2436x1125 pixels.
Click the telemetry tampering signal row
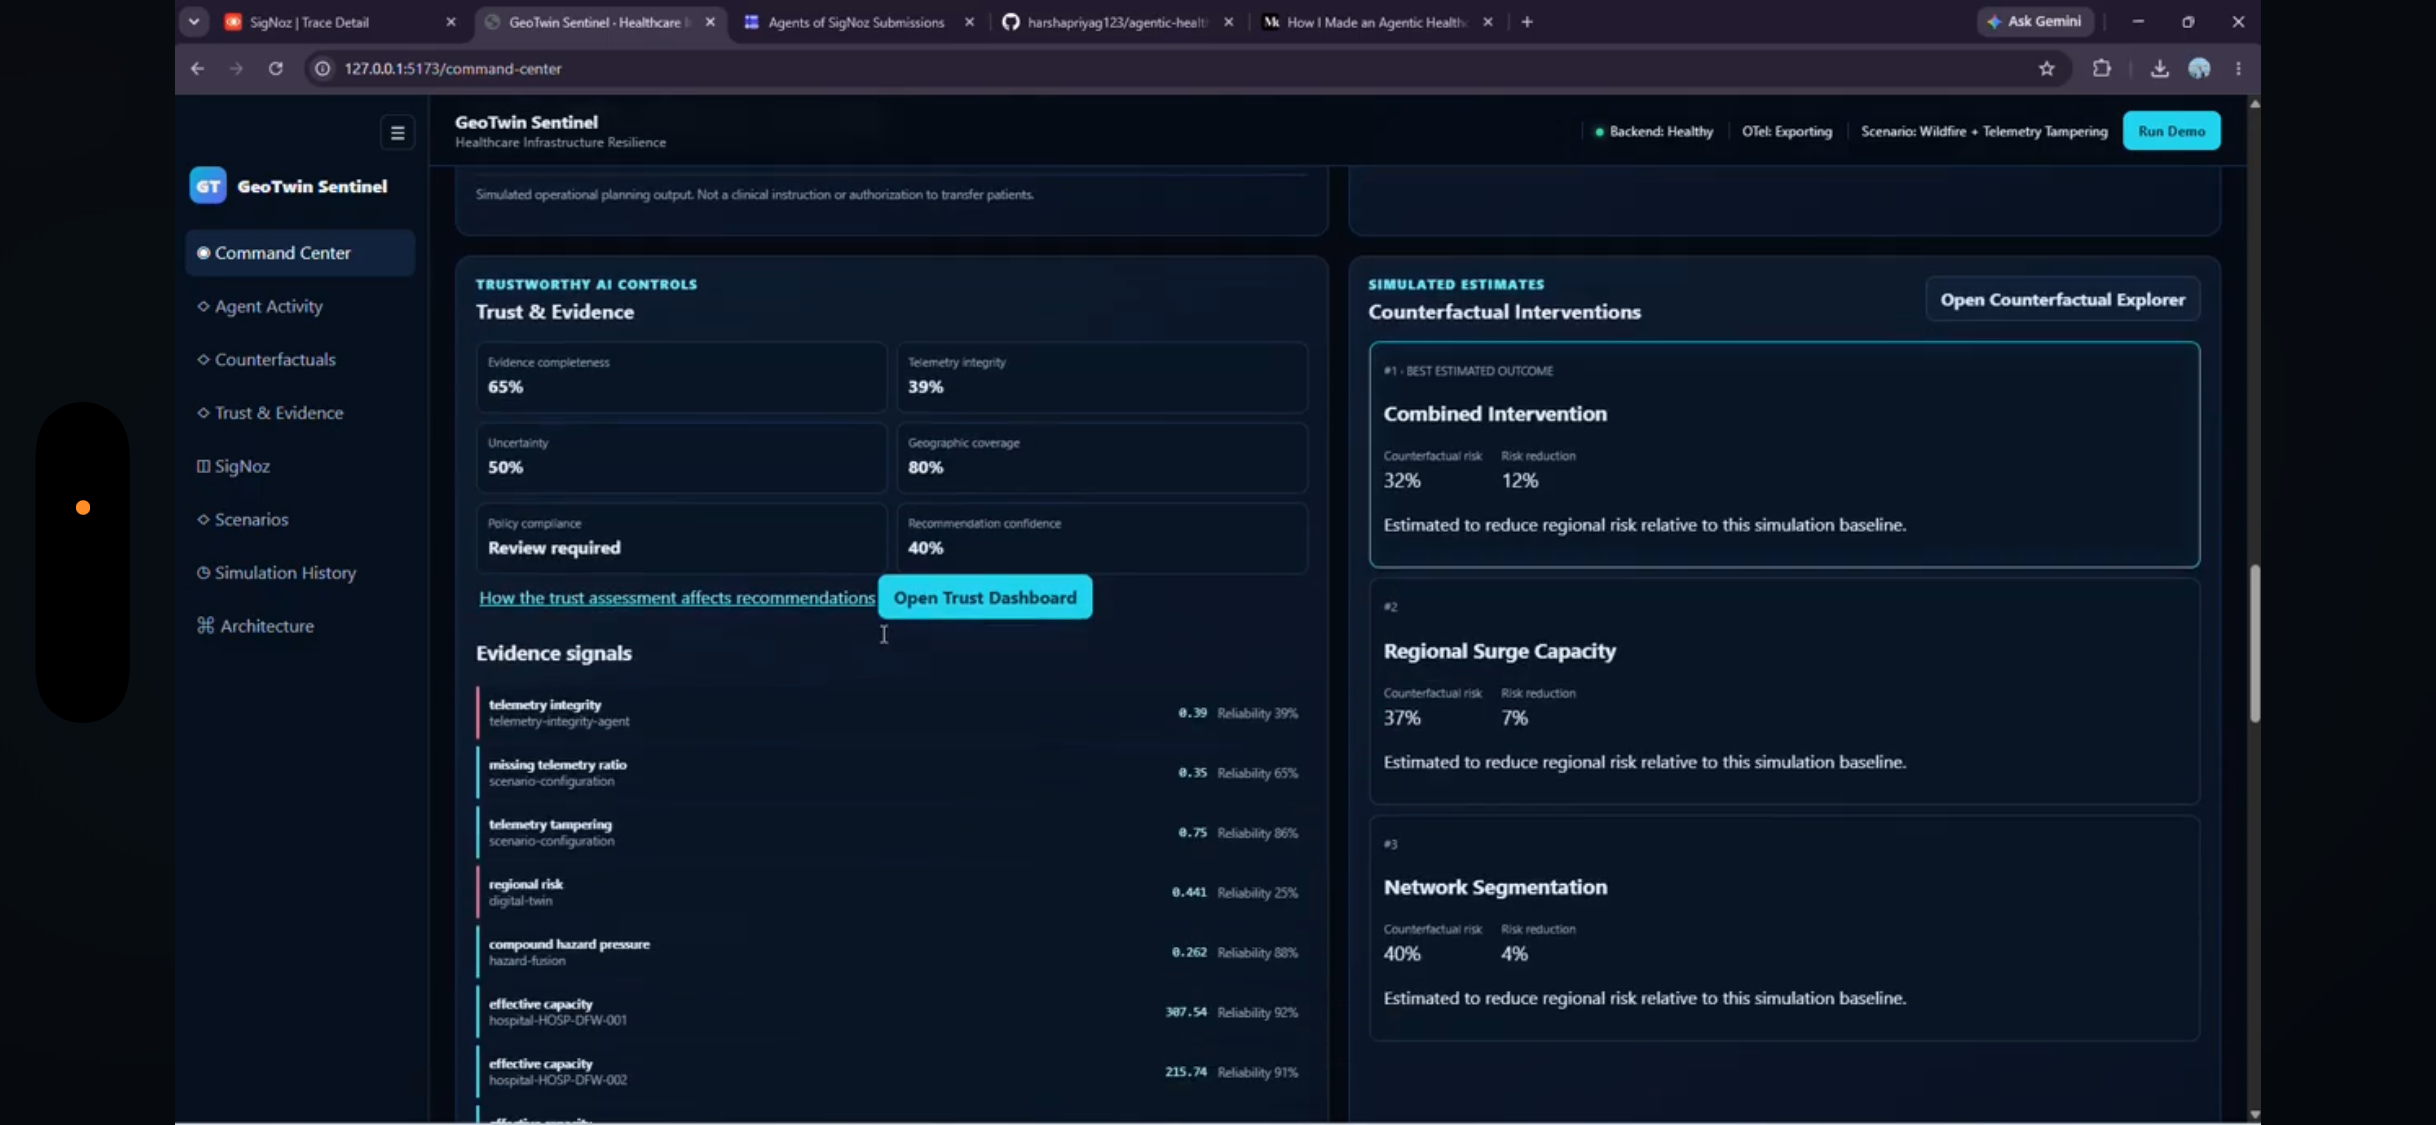coord(891,832)
